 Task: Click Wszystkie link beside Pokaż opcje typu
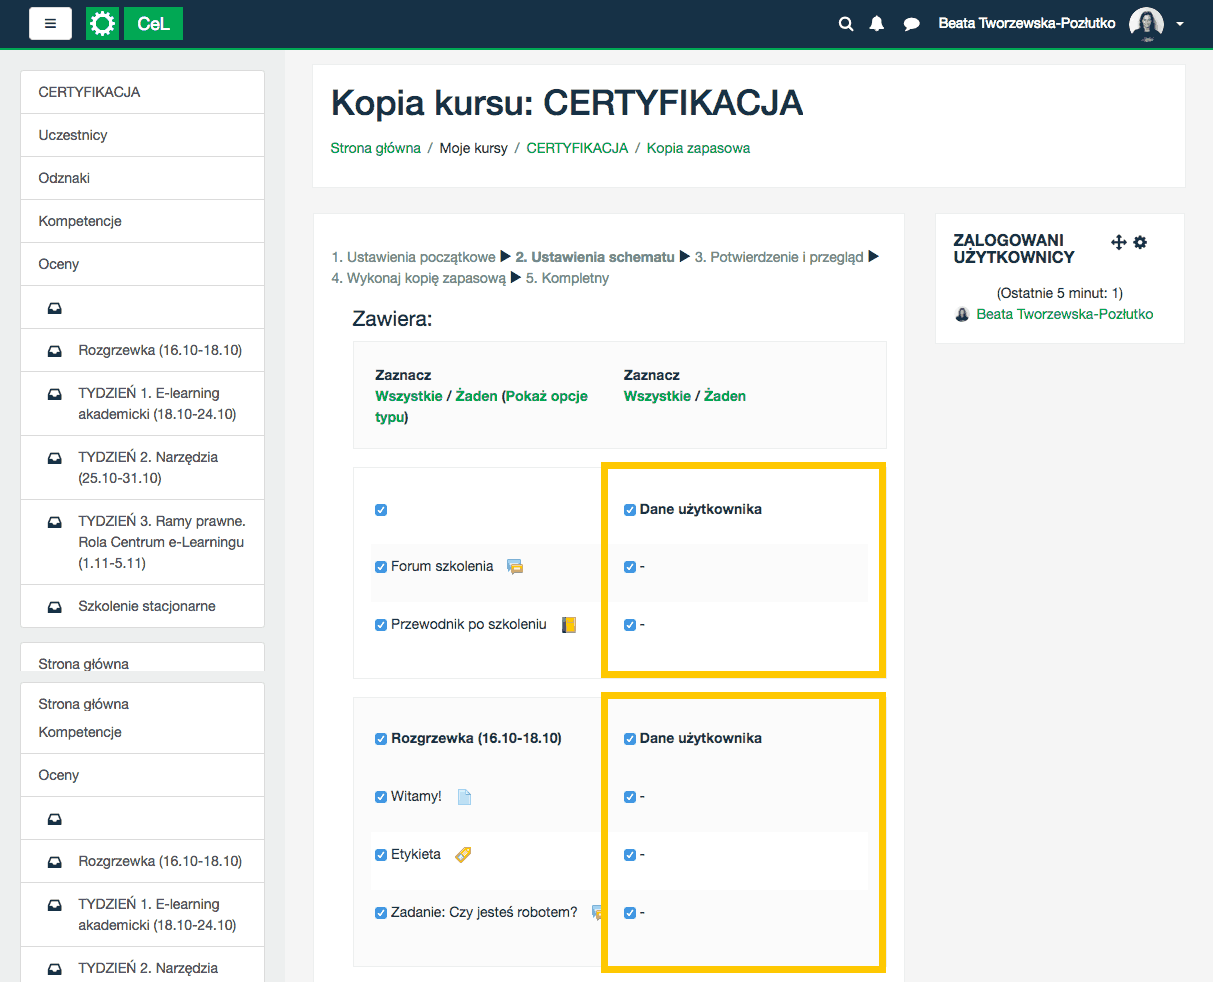click(x=409, y=396)
